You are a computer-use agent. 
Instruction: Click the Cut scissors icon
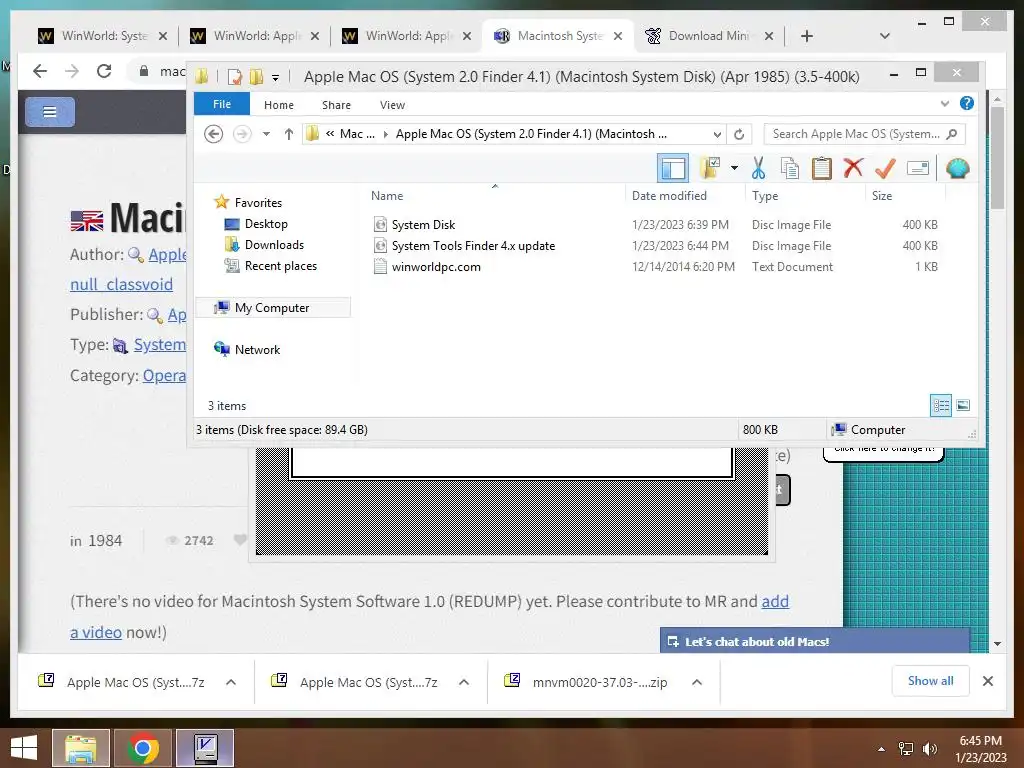[758, 168]
